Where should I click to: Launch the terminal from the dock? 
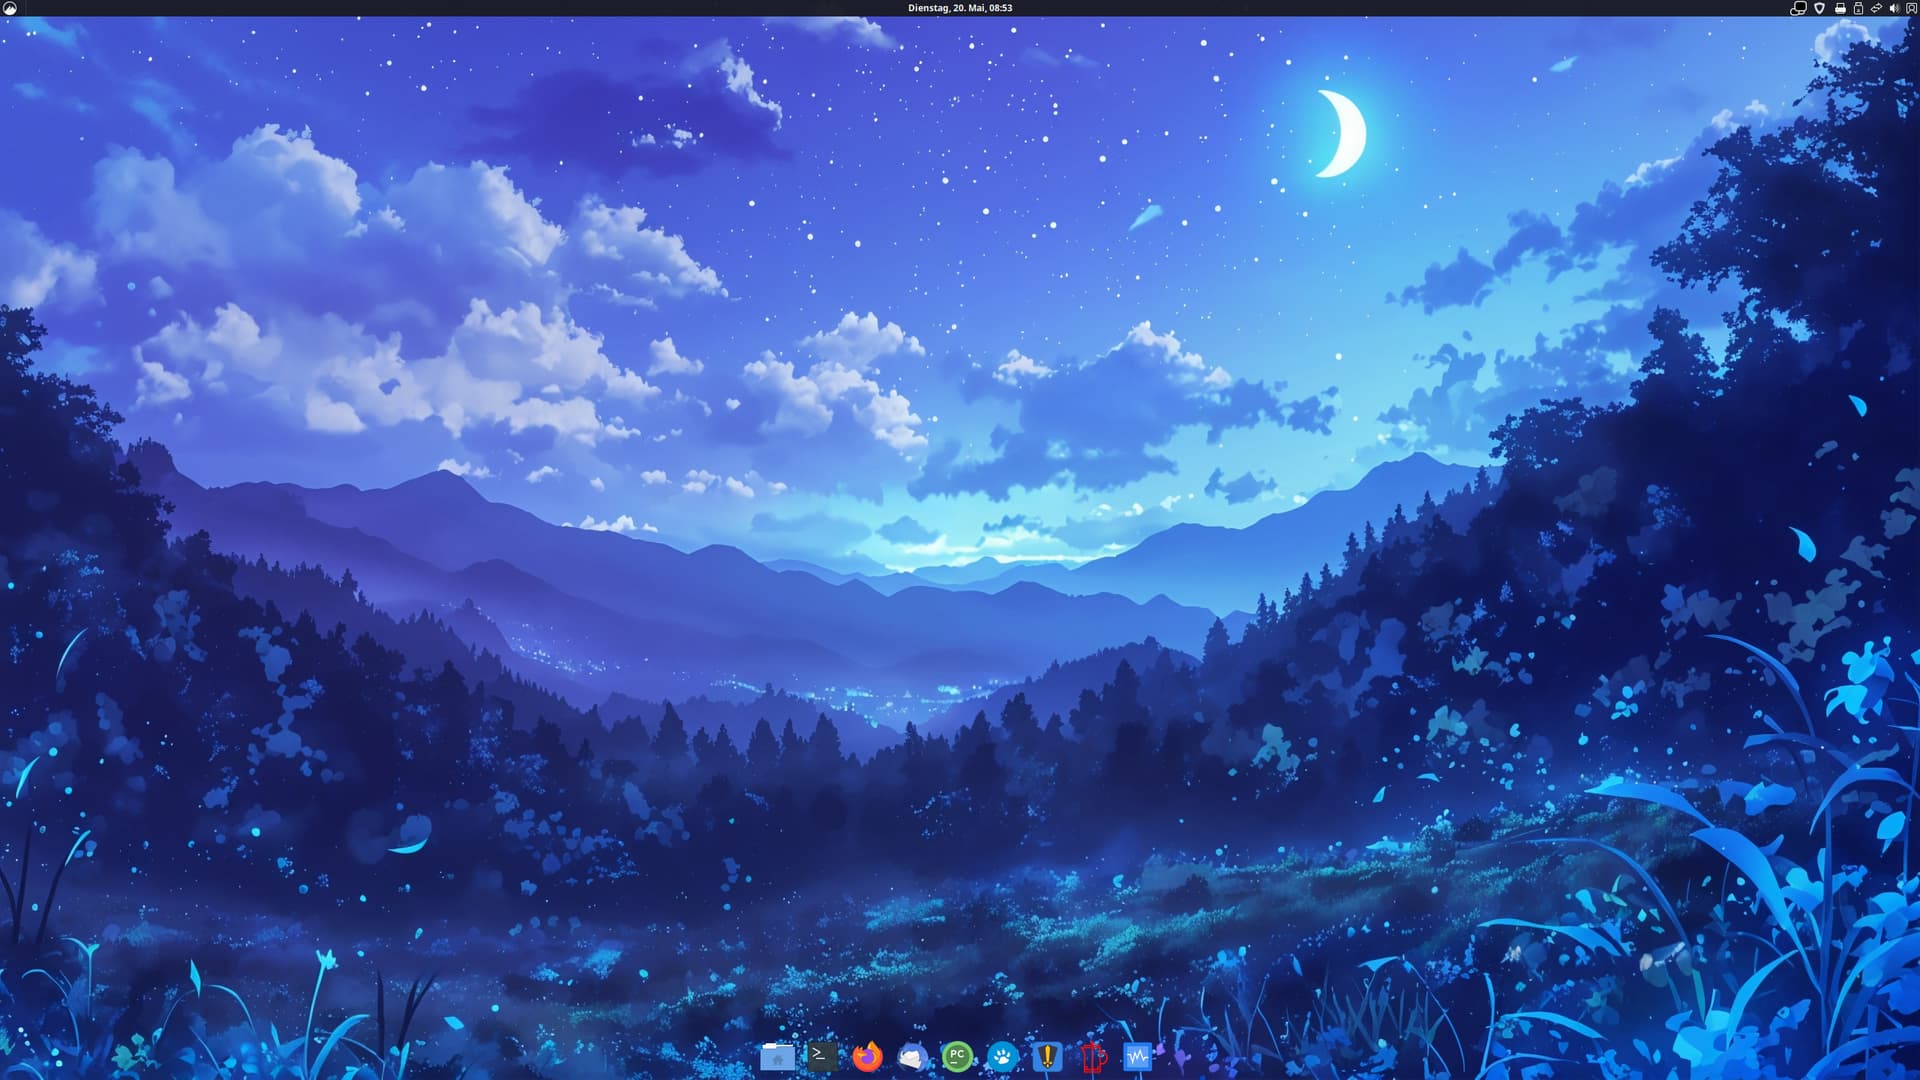tap(822, 1056)
